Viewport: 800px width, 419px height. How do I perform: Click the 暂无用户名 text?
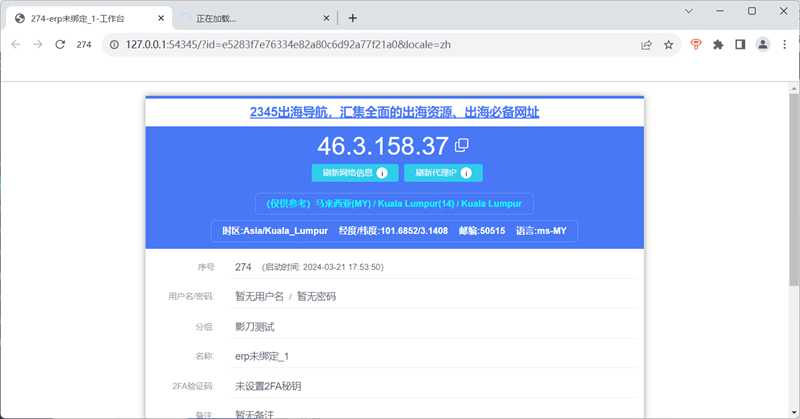point(259,297)
